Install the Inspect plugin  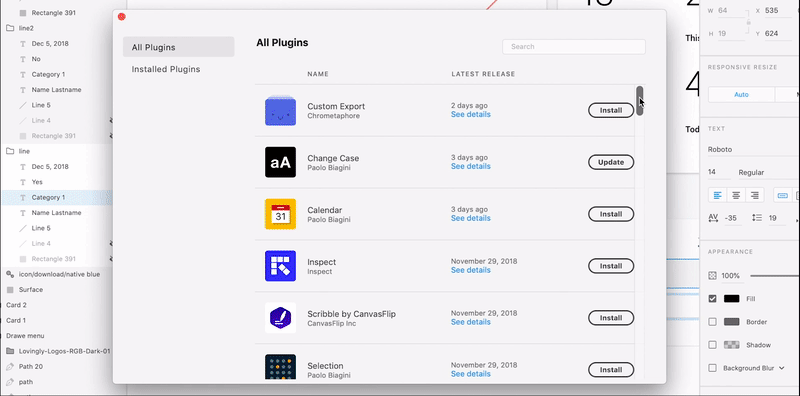point(611,266)
